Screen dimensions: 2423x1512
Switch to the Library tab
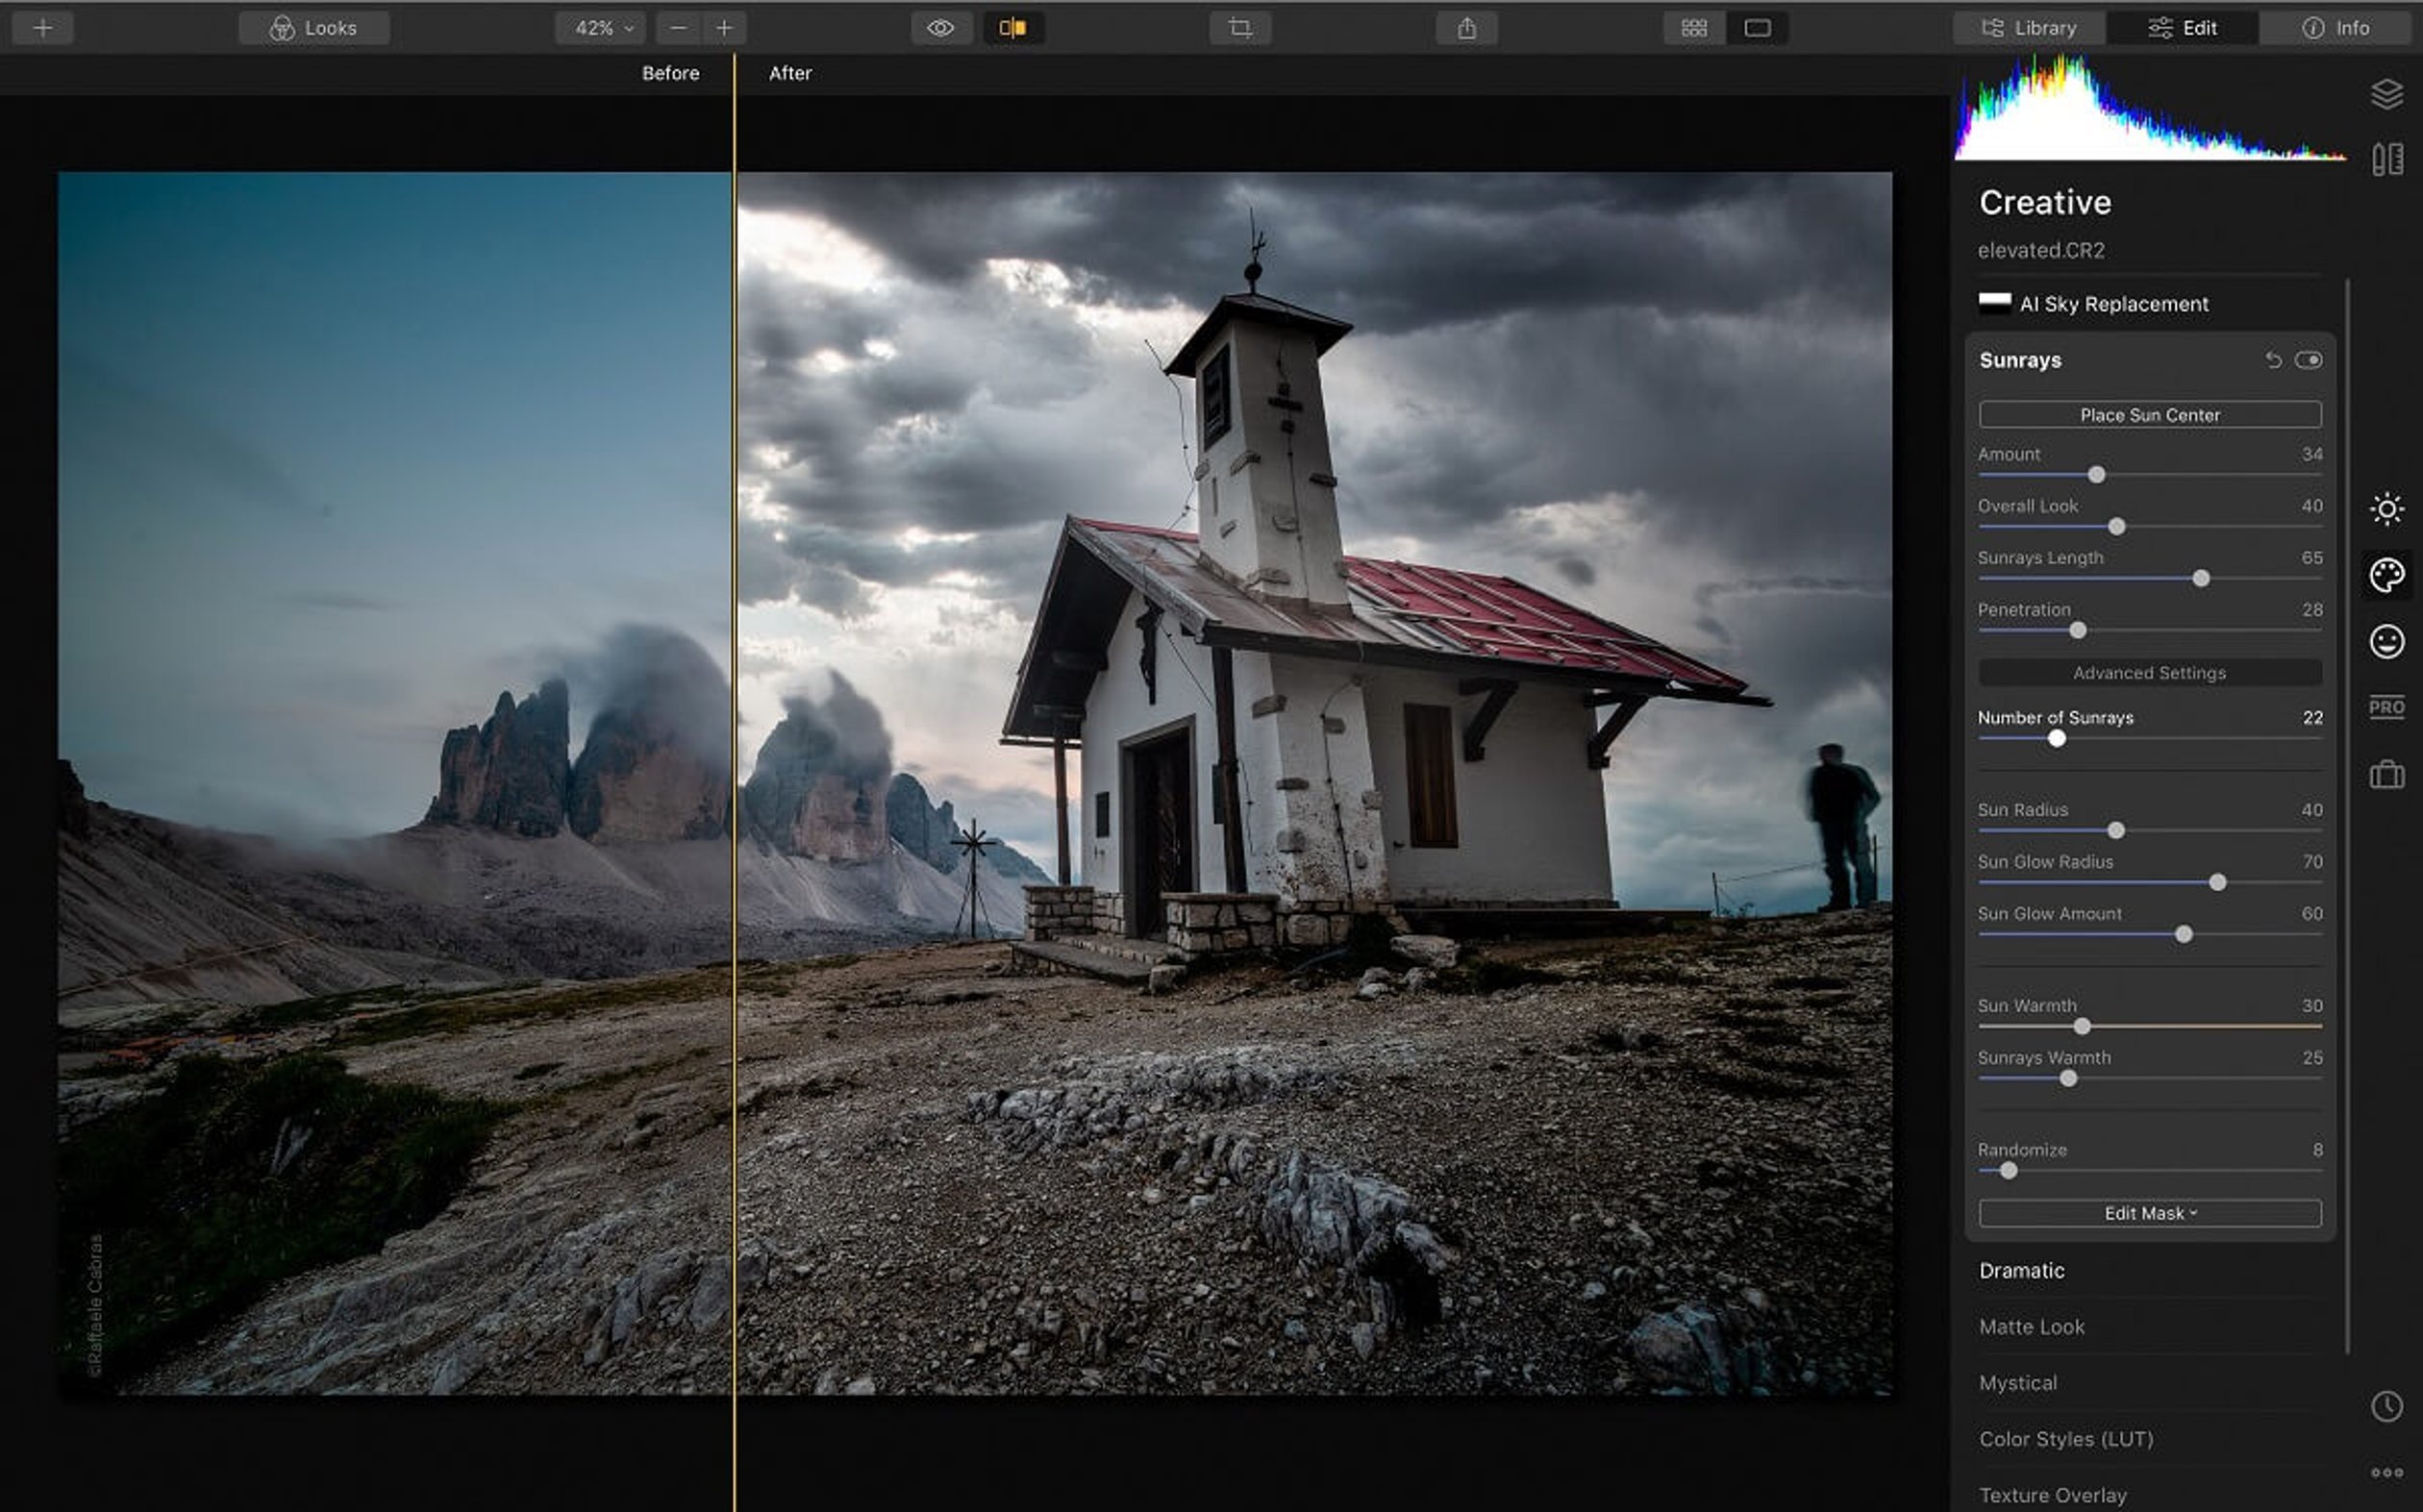point(2026,26)
